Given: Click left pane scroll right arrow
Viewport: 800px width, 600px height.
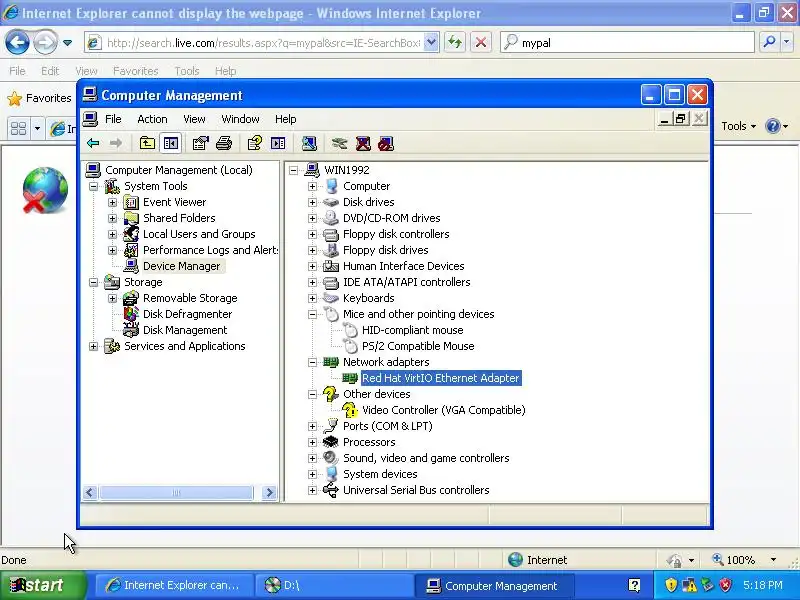Looking at the screenshot, I should [269, 492].
